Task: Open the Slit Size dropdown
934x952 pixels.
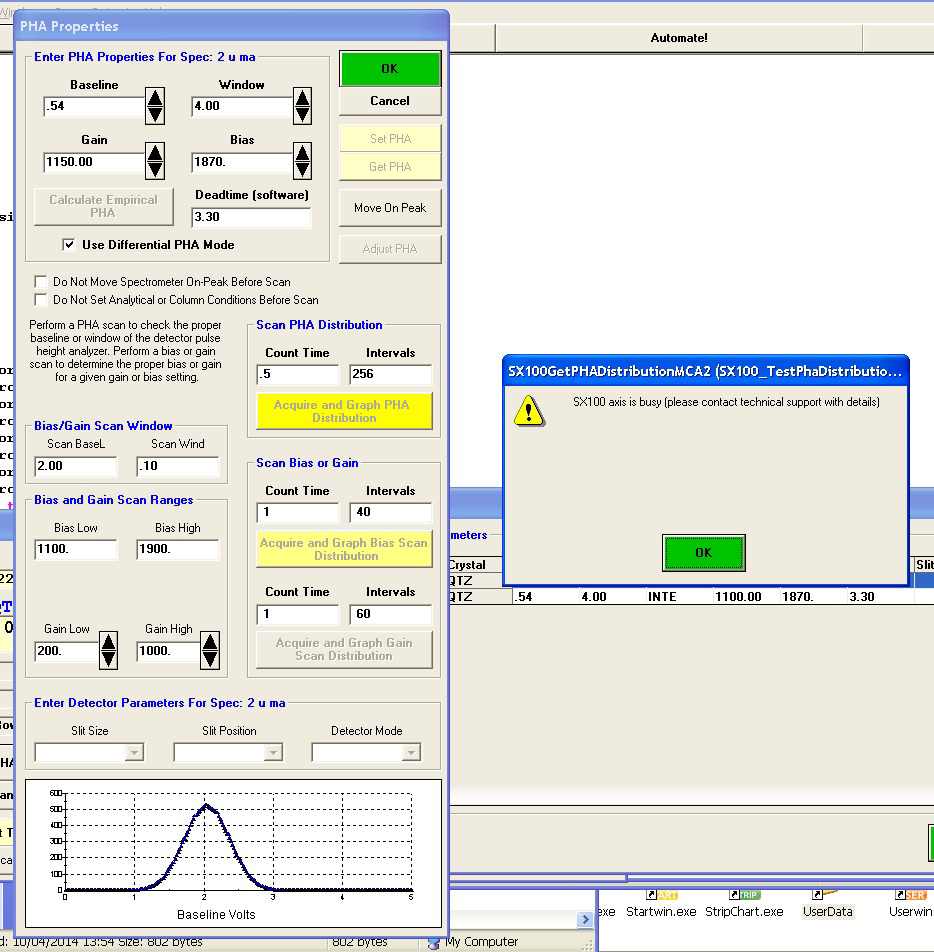Action: point(135,753)
